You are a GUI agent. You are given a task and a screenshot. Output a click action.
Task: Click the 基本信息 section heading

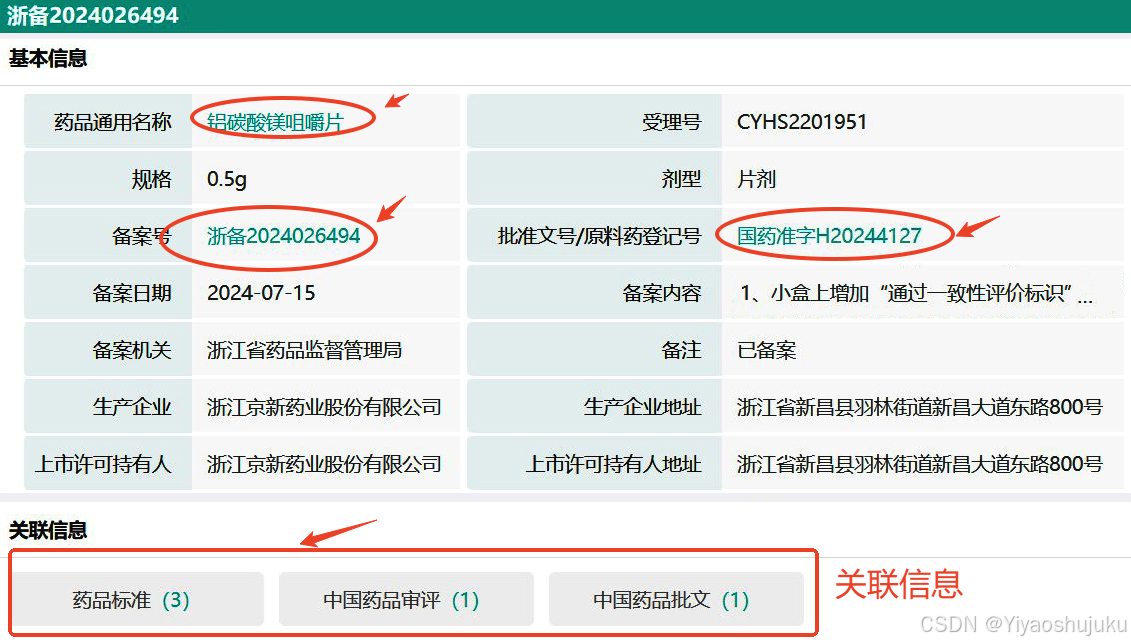[48, 58]
